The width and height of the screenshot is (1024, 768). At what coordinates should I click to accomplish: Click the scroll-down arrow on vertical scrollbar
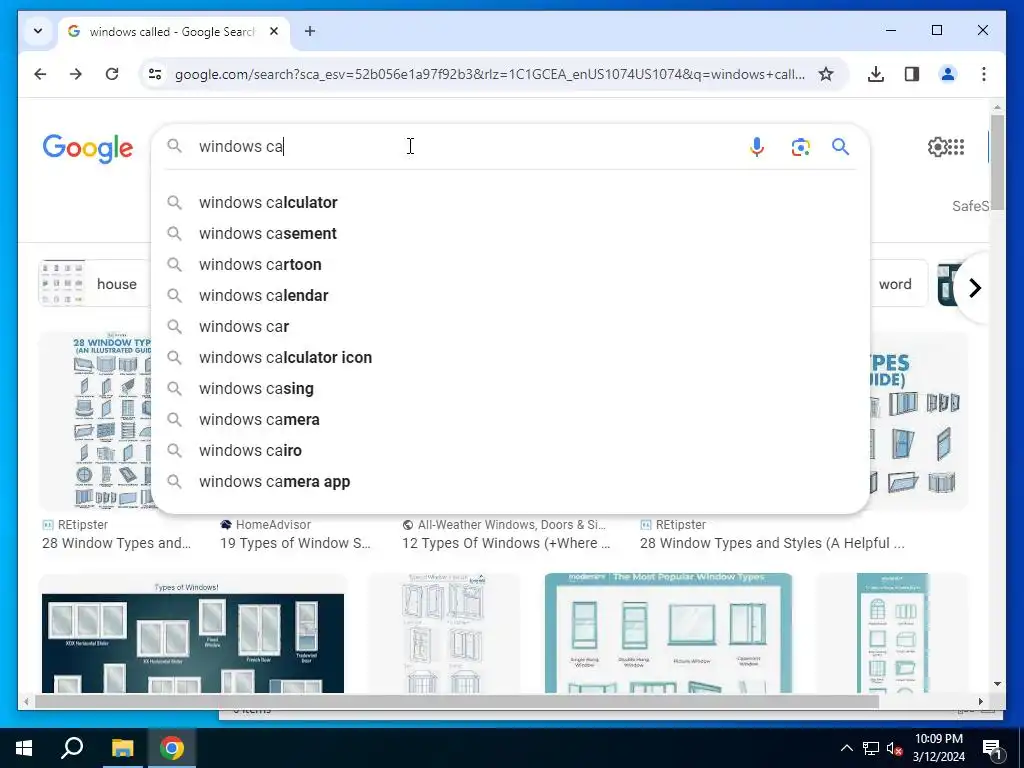click(x=997, y=684)
